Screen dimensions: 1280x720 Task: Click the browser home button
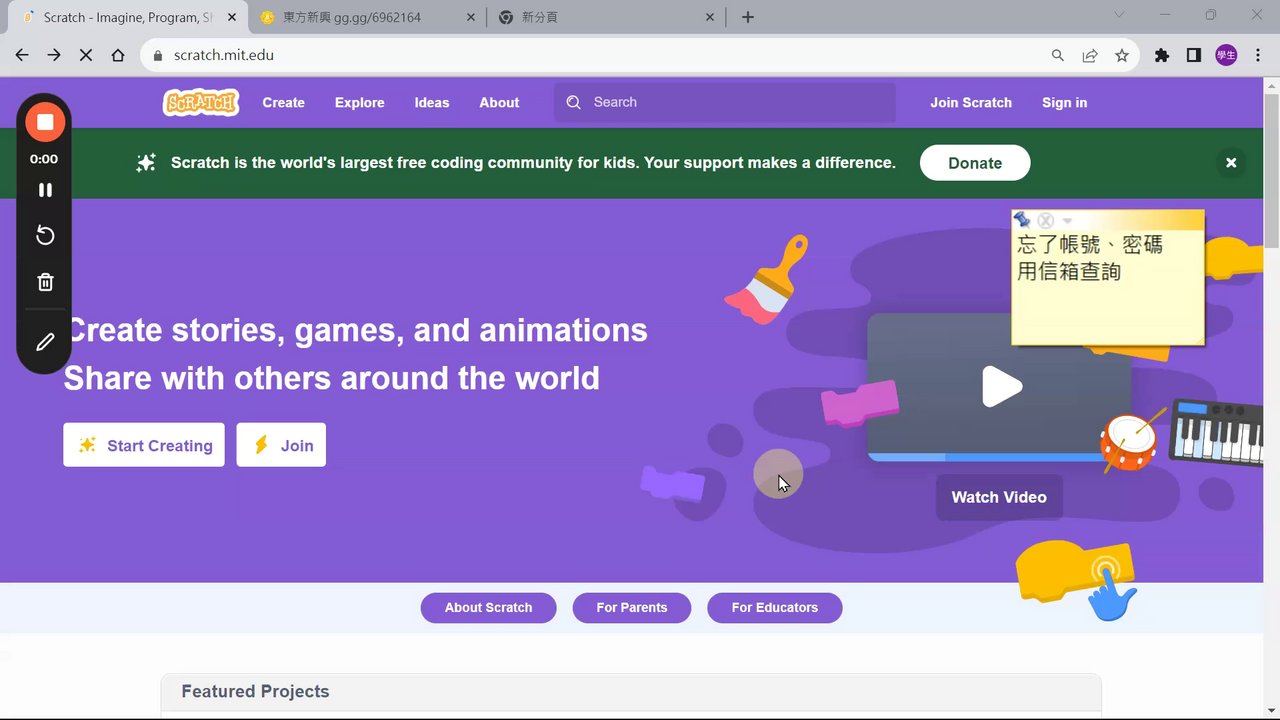click(x=118, y=55)
